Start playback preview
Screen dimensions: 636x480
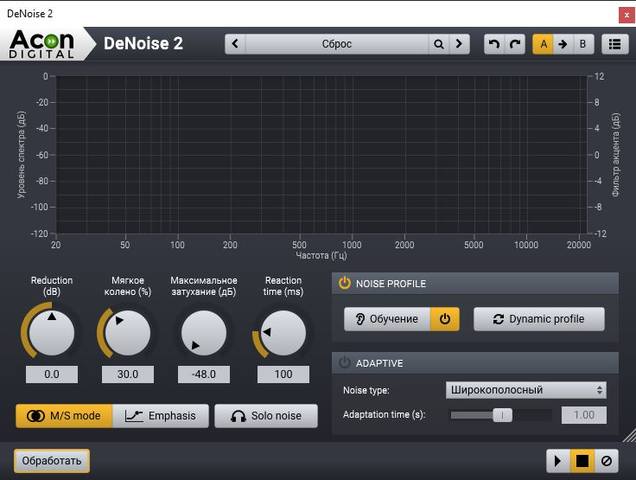coord(558,461)
